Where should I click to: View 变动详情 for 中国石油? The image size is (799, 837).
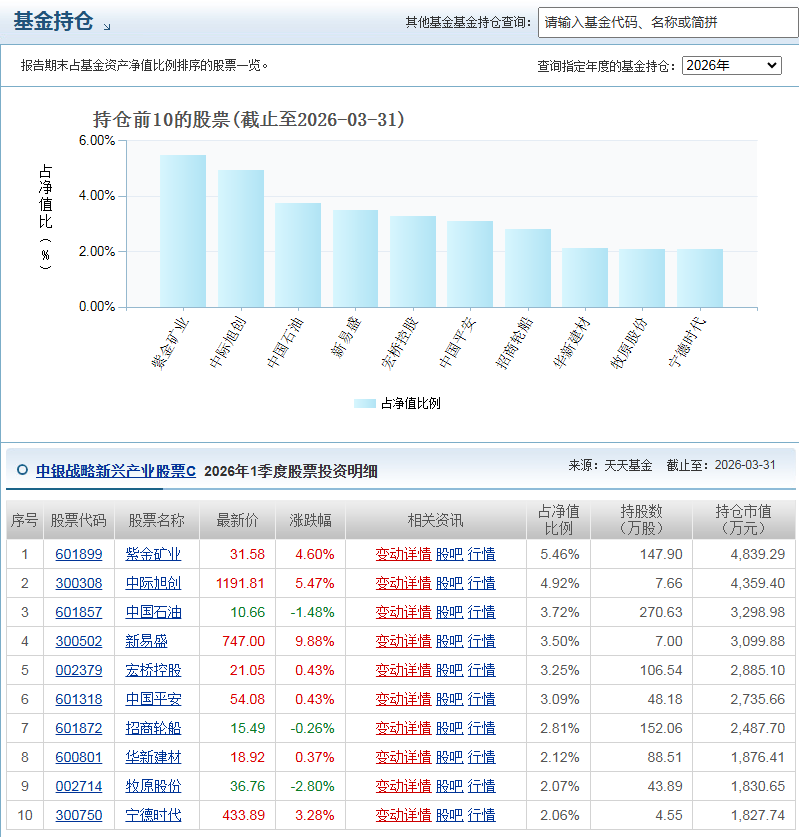[403, 612]
